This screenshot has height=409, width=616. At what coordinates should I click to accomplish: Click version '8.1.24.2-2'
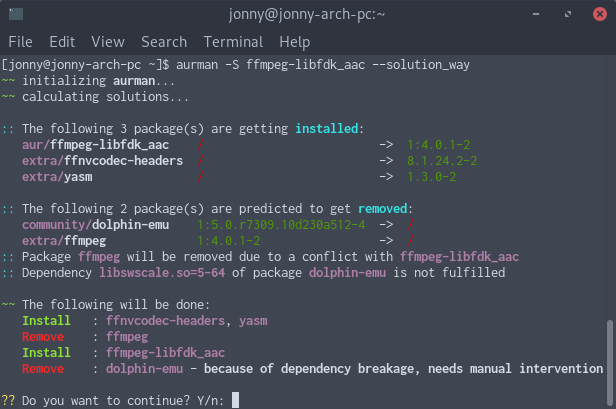tap(442, 161)
